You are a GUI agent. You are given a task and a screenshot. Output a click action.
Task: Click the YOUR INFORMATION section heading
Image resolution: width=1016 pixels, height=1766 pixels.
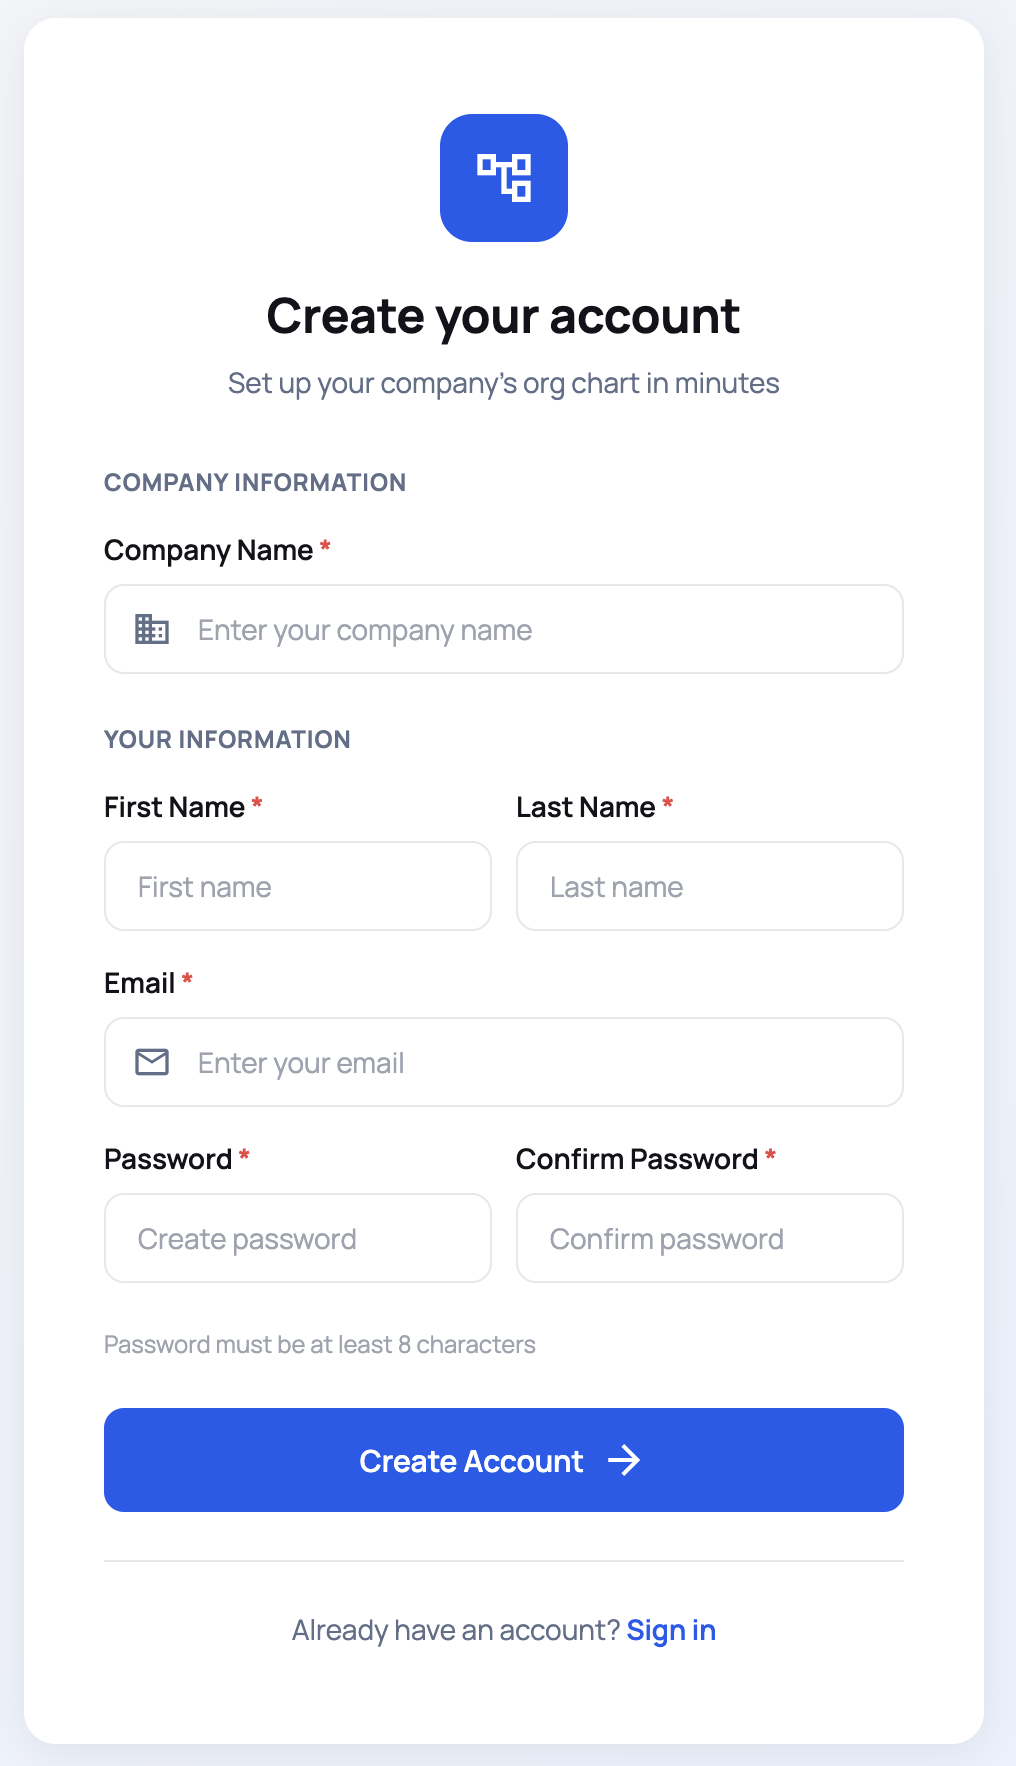(227, 739)
